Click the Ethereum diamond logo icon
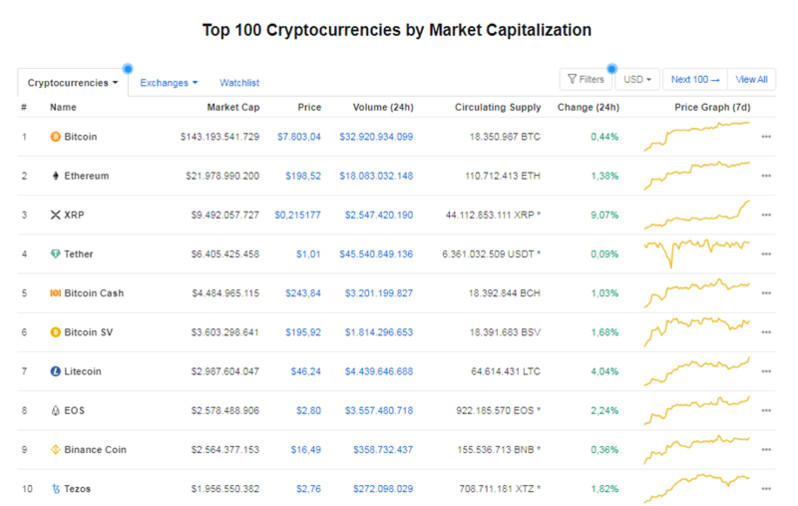This screenshot has height=506, width=798. 55,176
